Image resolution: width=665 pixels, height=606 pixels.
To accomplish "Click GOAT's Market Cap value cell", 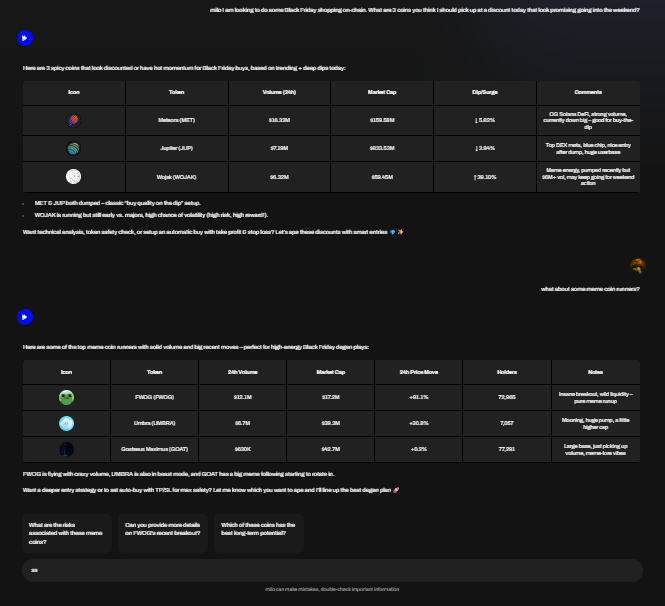I will click(x=331, y=449).
